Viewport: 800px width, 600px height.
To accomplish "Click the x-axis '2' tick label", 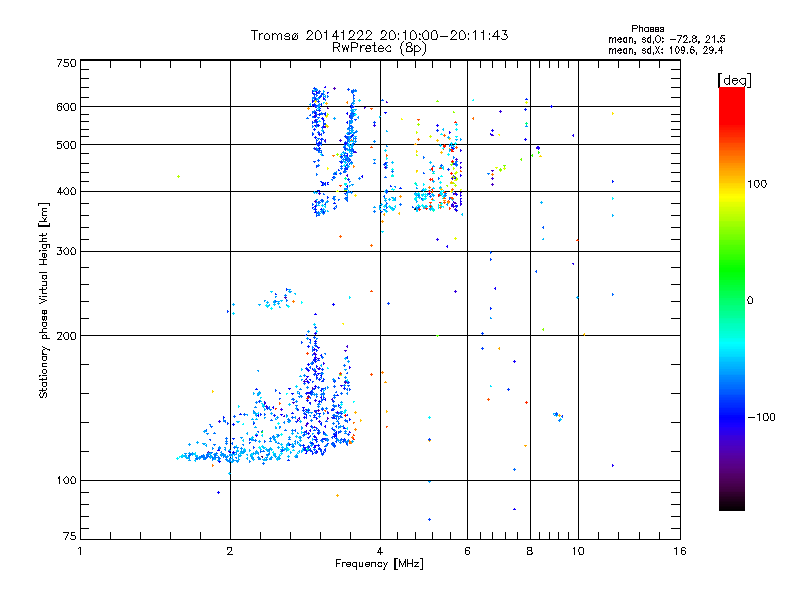I will coord(230,551).
